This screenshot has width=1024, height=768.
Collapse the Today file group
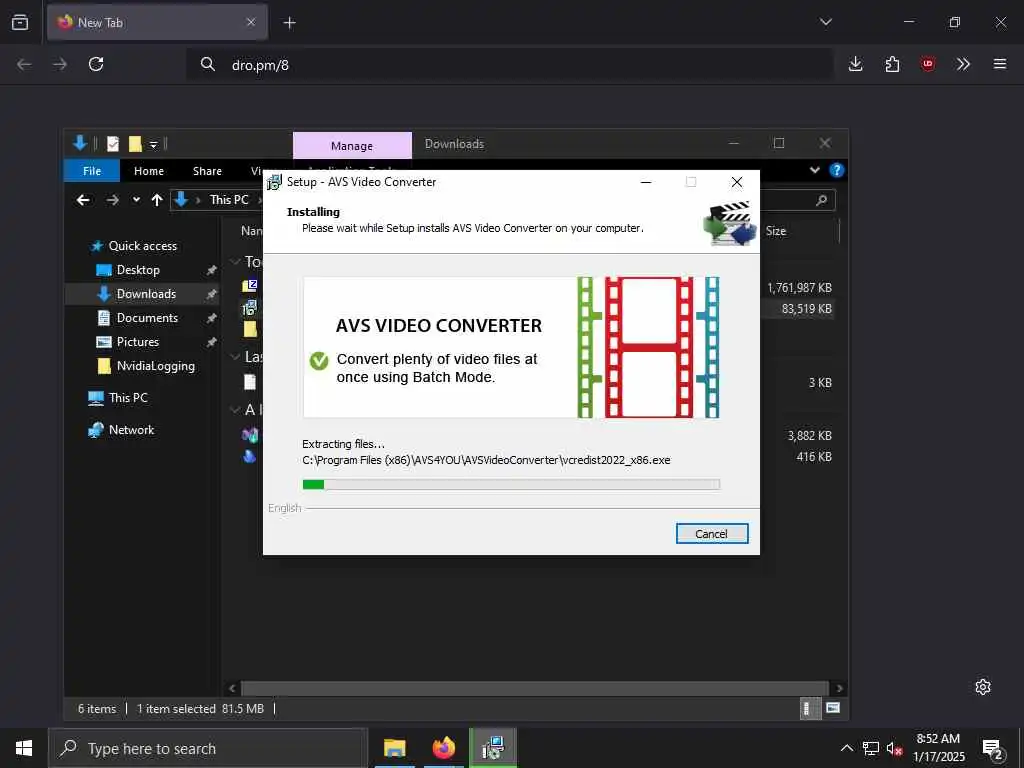tap(235, 262)
